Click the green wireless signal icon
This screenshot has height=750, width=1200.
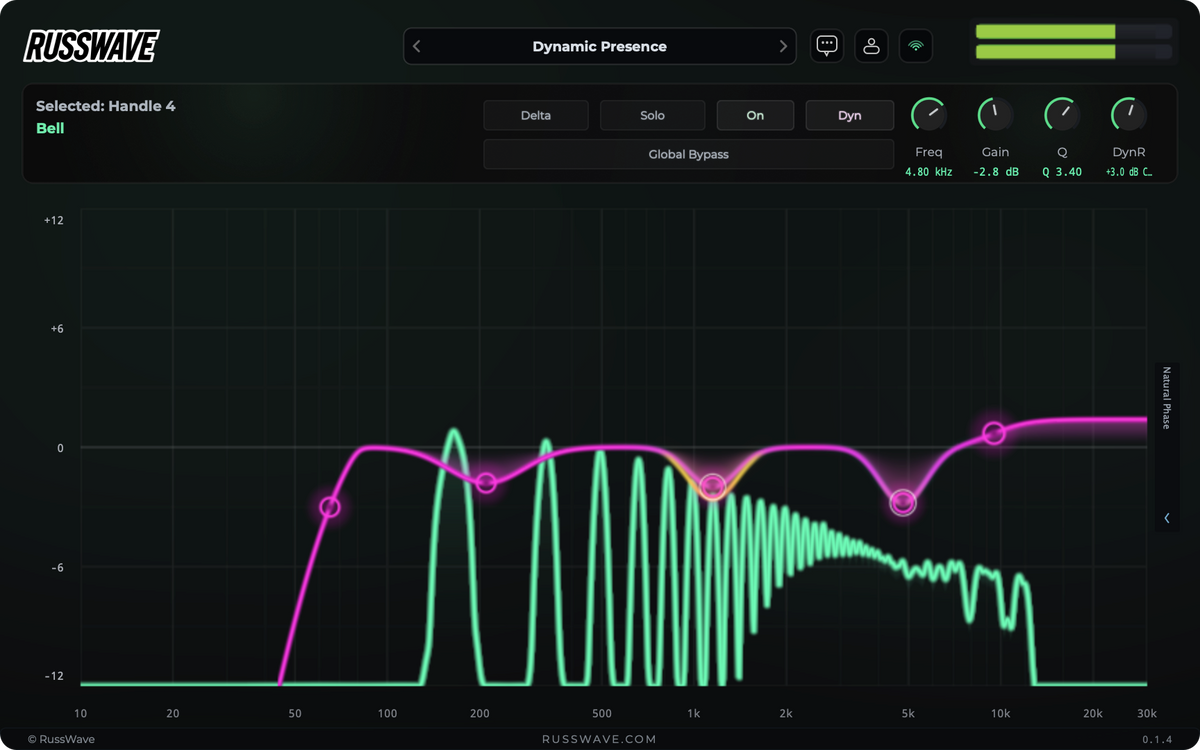(916, 46)
